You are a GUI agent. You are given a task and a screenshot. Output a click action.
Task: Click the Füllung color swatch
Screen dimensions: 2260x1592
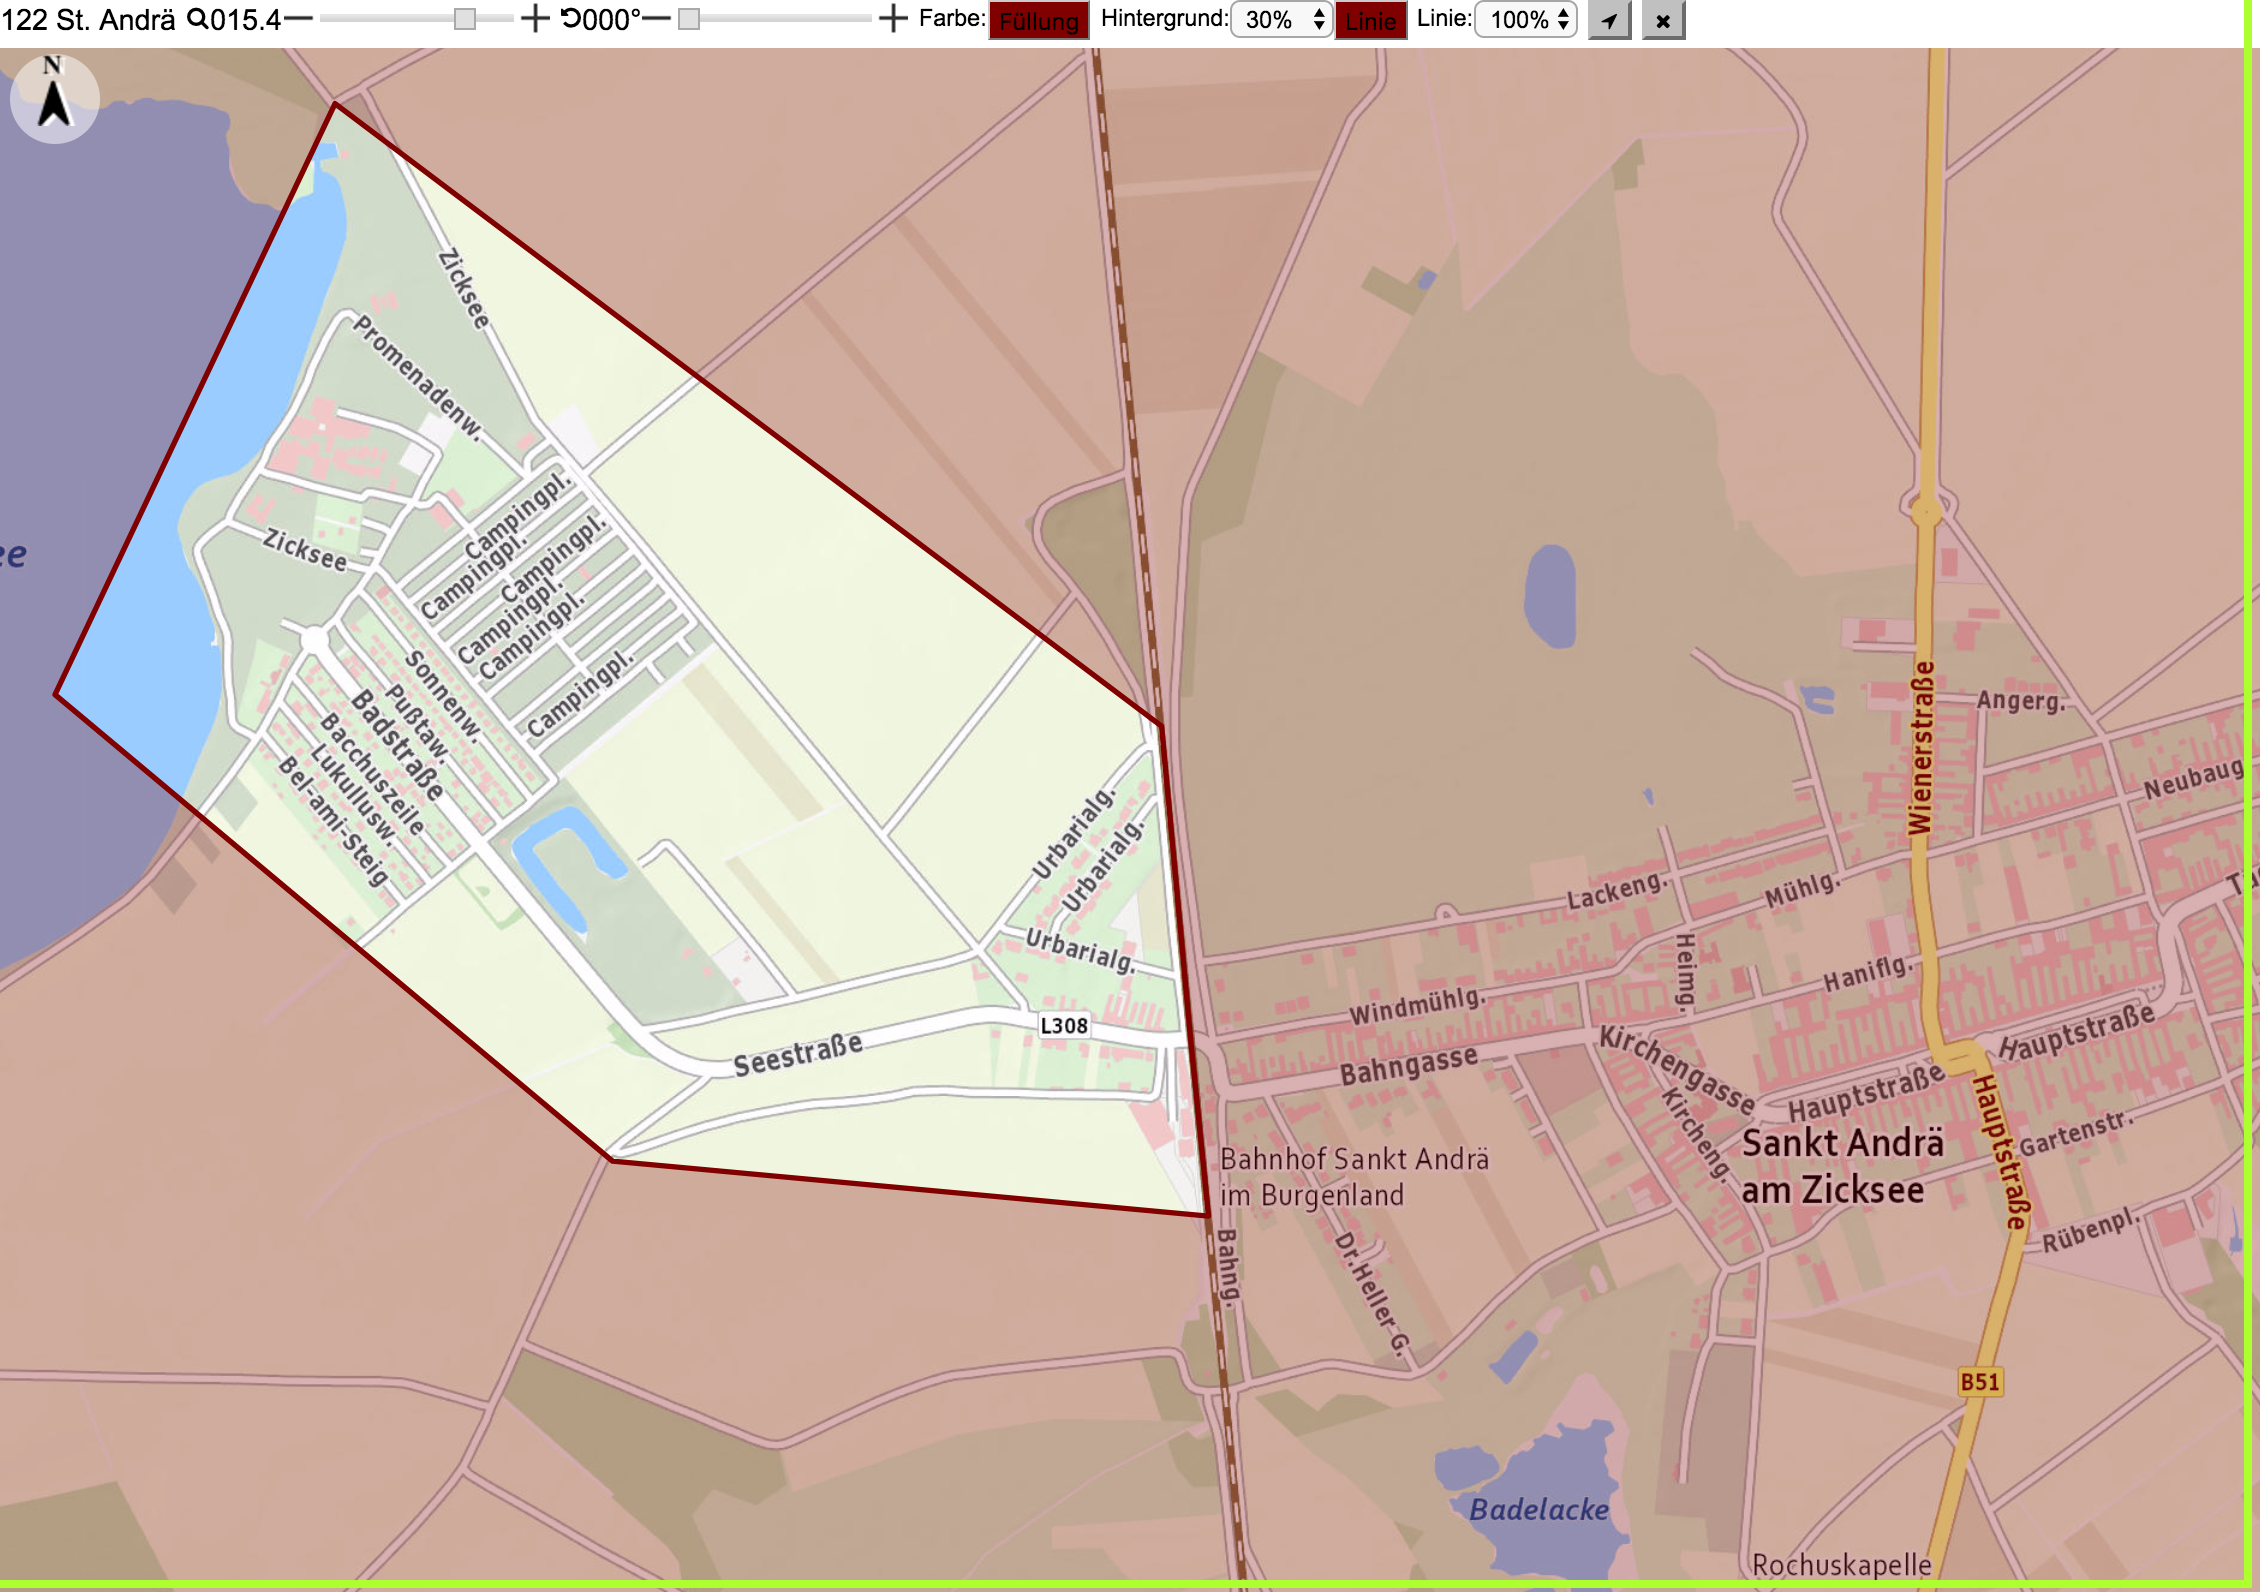[x=1039, y=21]
